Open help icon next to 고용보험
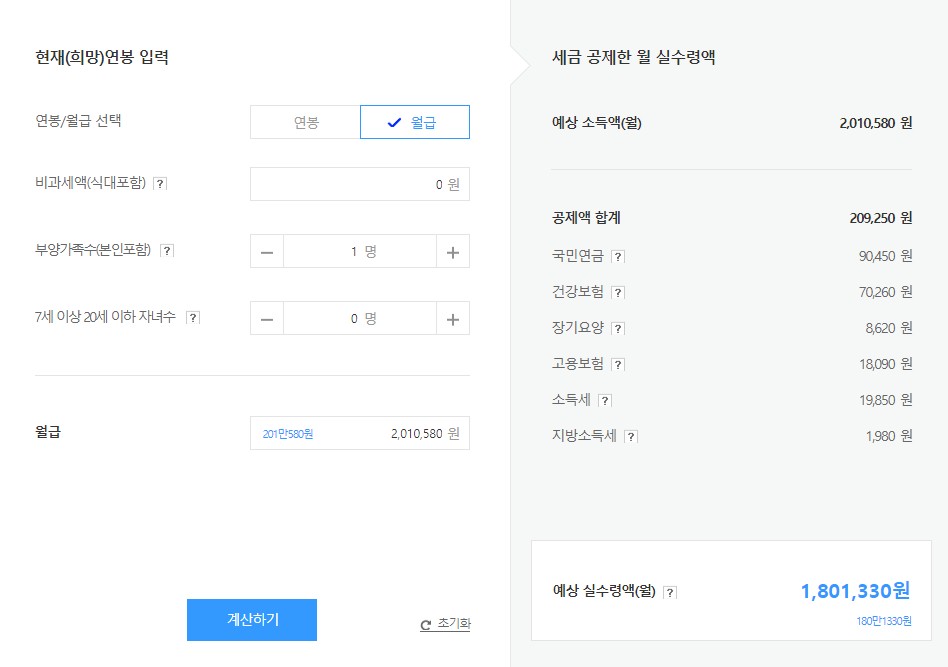 (x=617, y=365)
